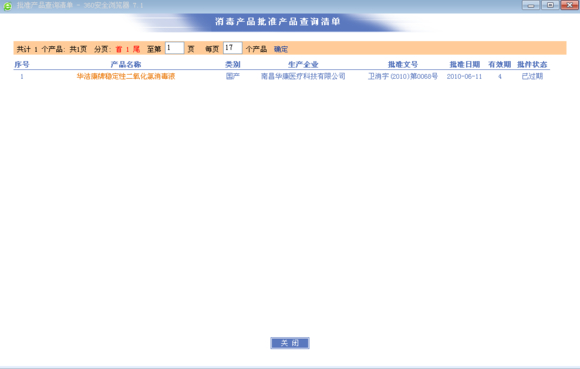The height and width of the screenshot is (369, 580).
Task: Focus the 至第 page number field
Action: coord(174,48)
